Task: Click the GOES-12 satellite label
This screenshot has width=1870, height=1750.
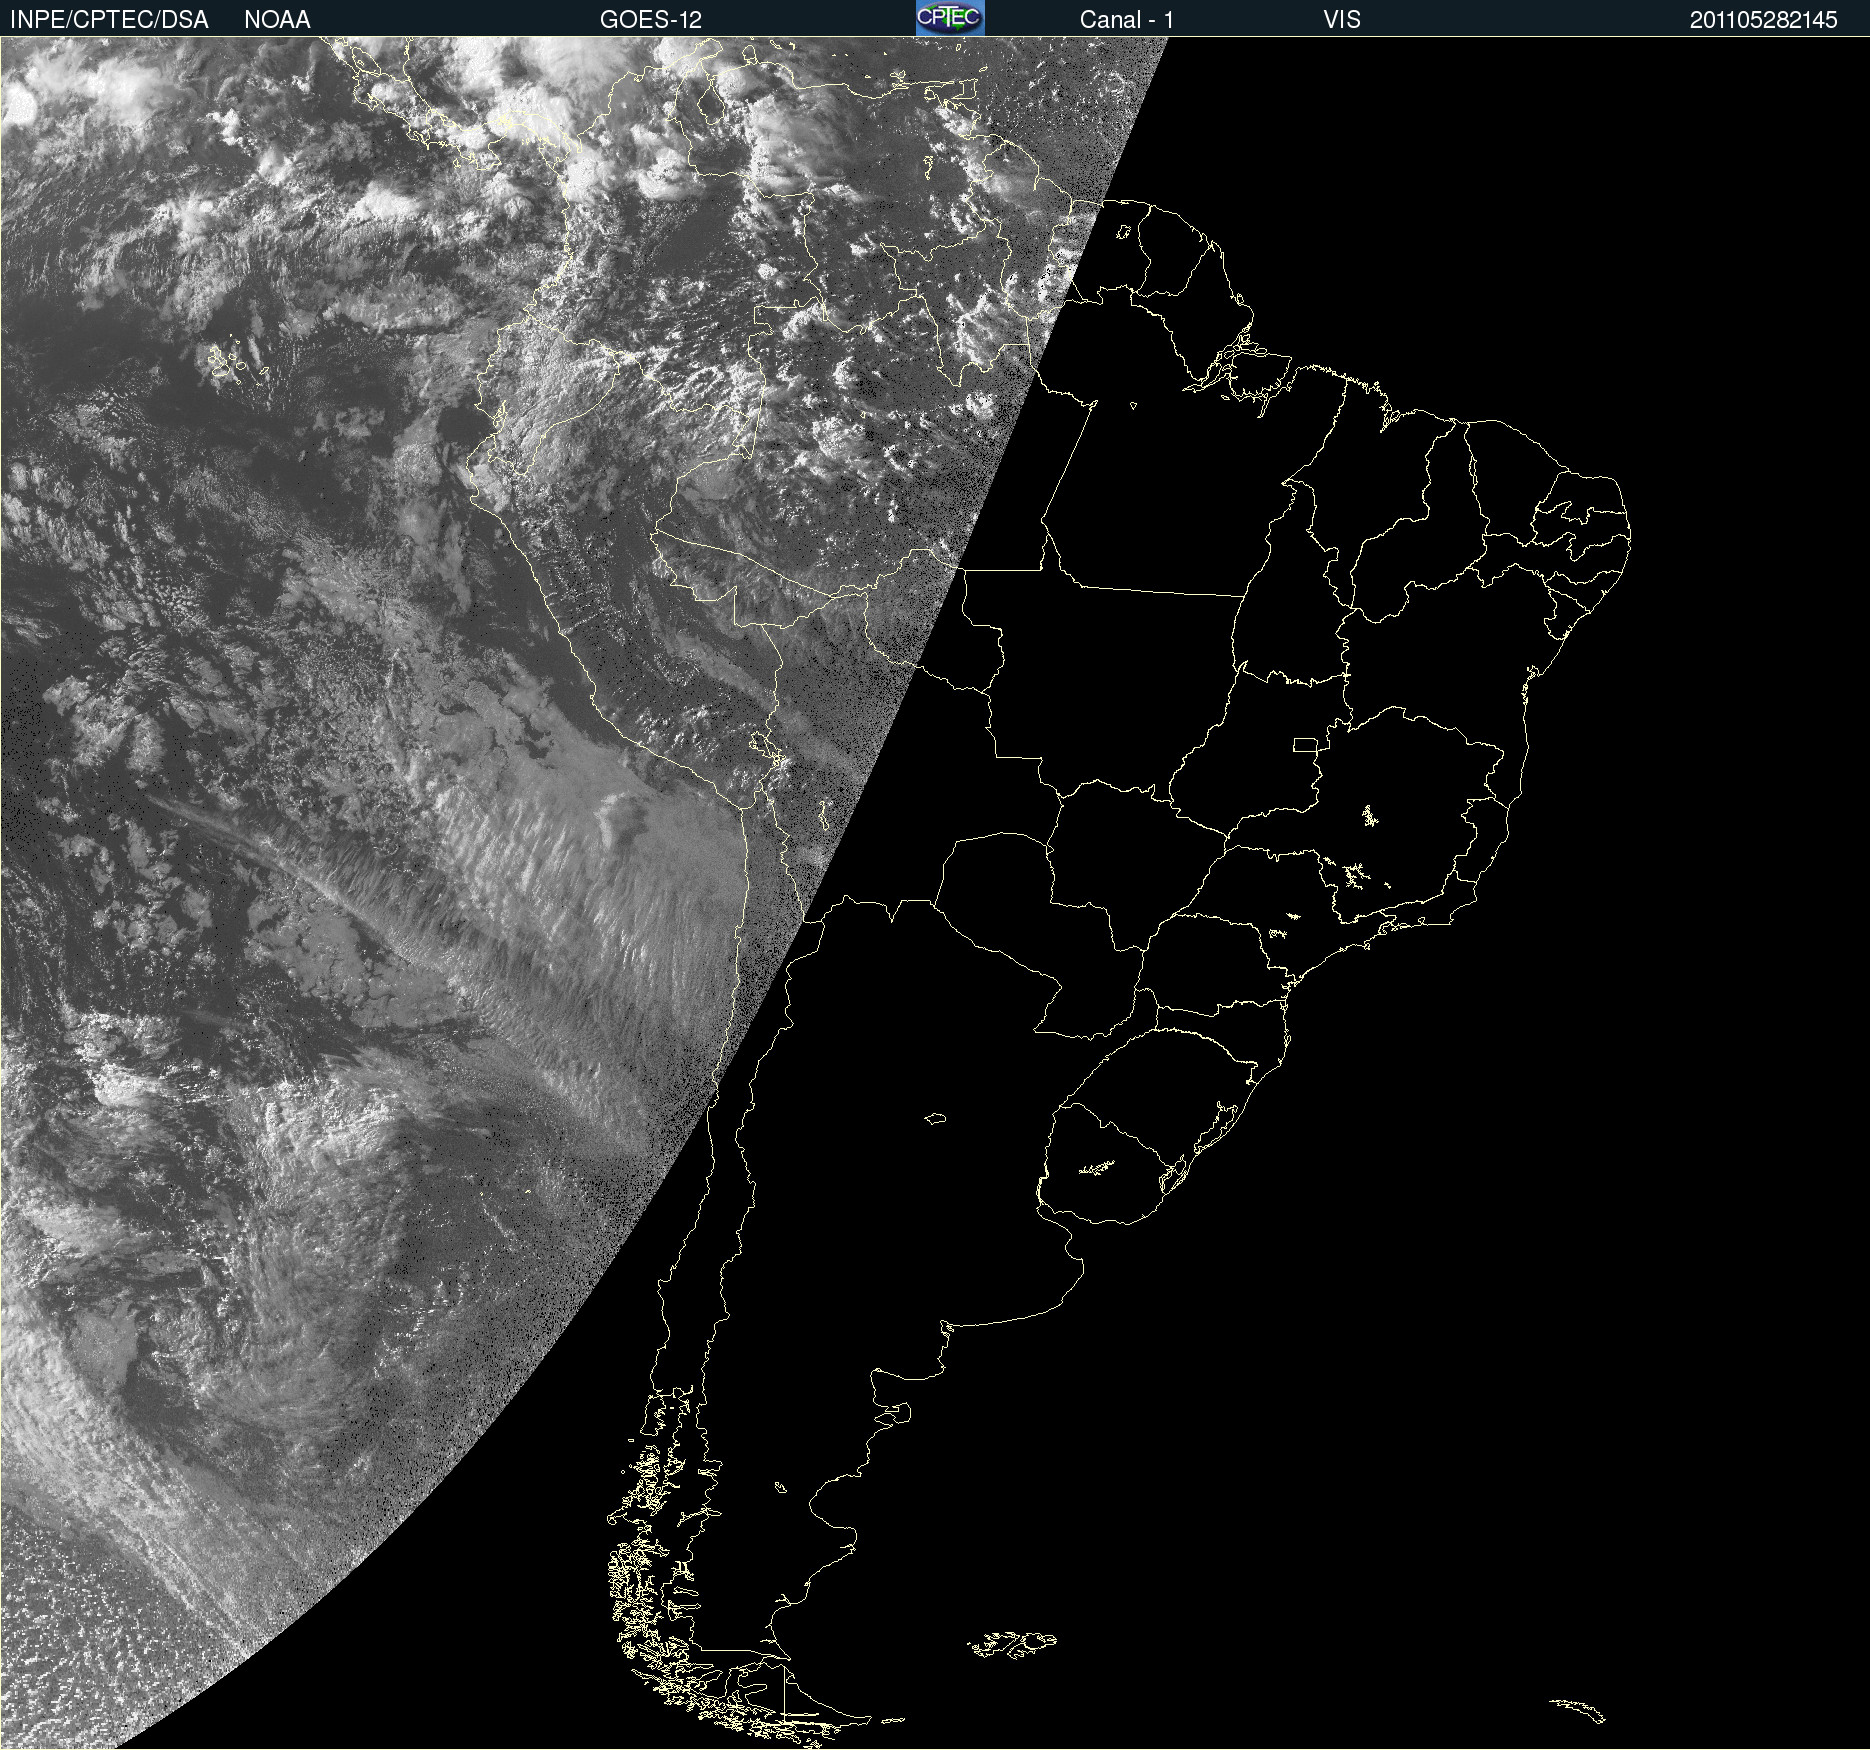Action: [x=651, y=20]
